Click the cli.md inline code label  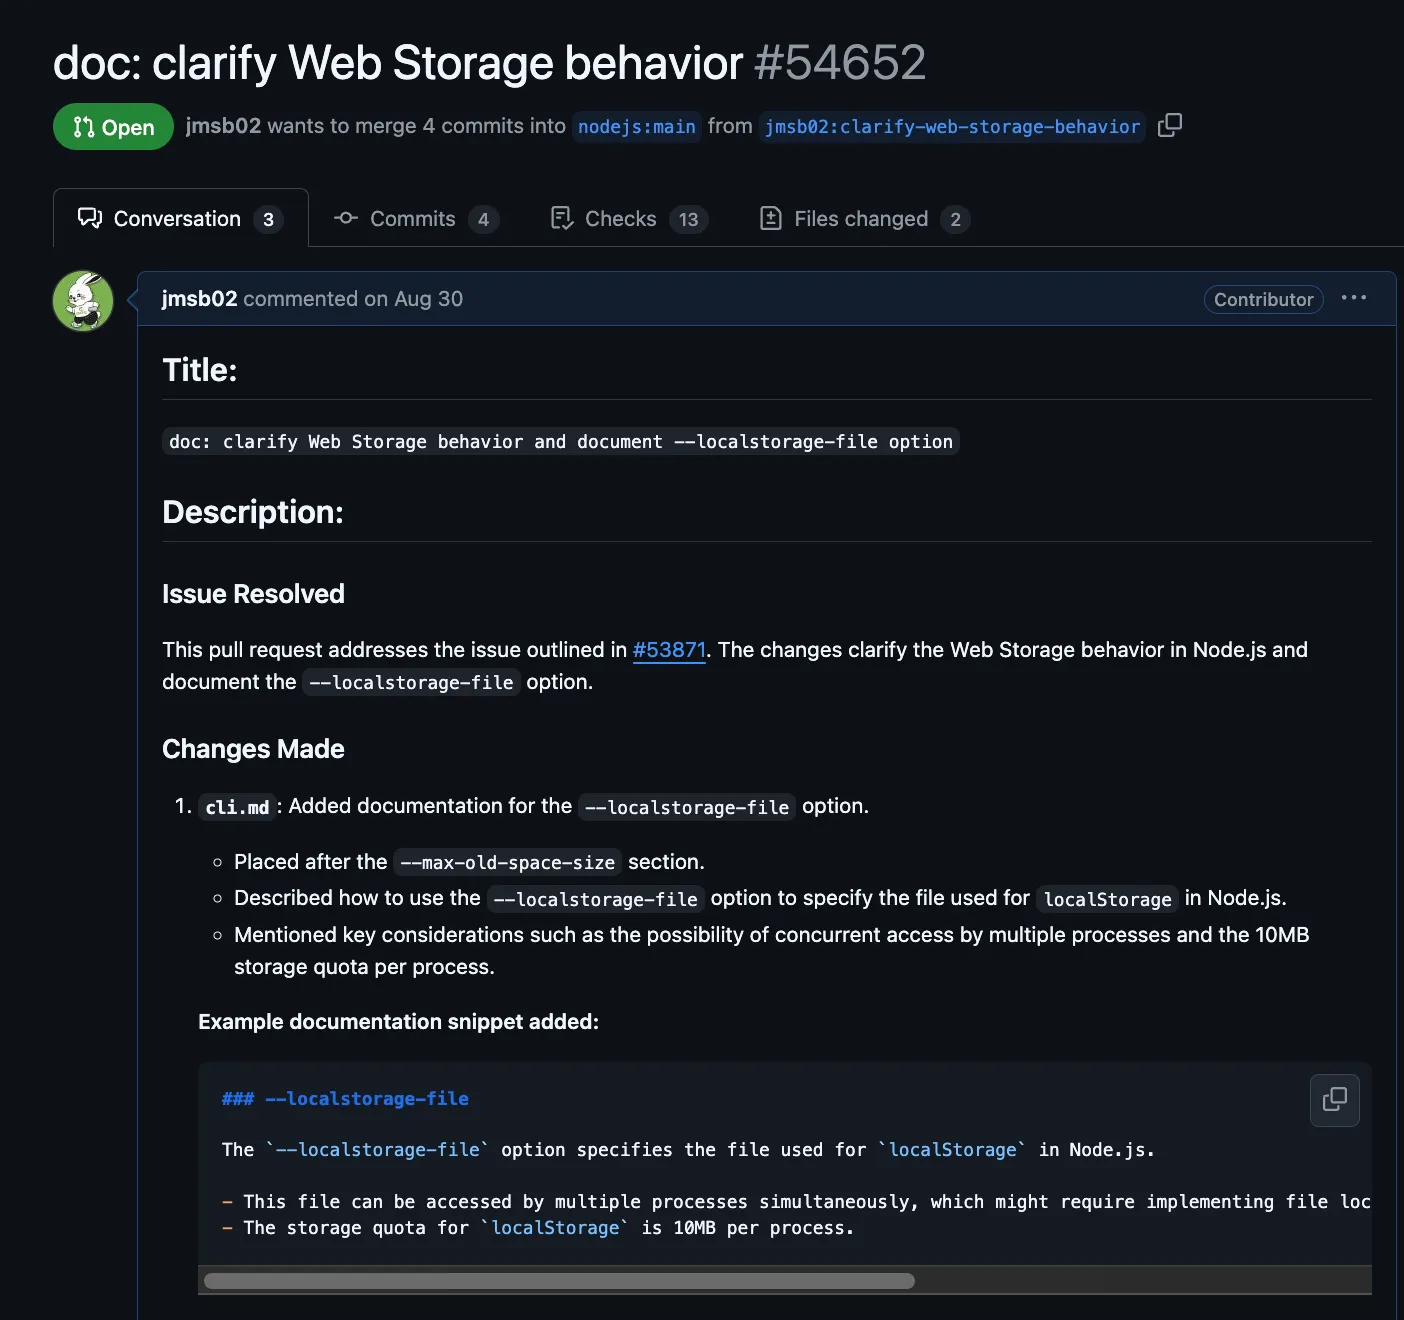pyautogui.click(x=237, y=807)
